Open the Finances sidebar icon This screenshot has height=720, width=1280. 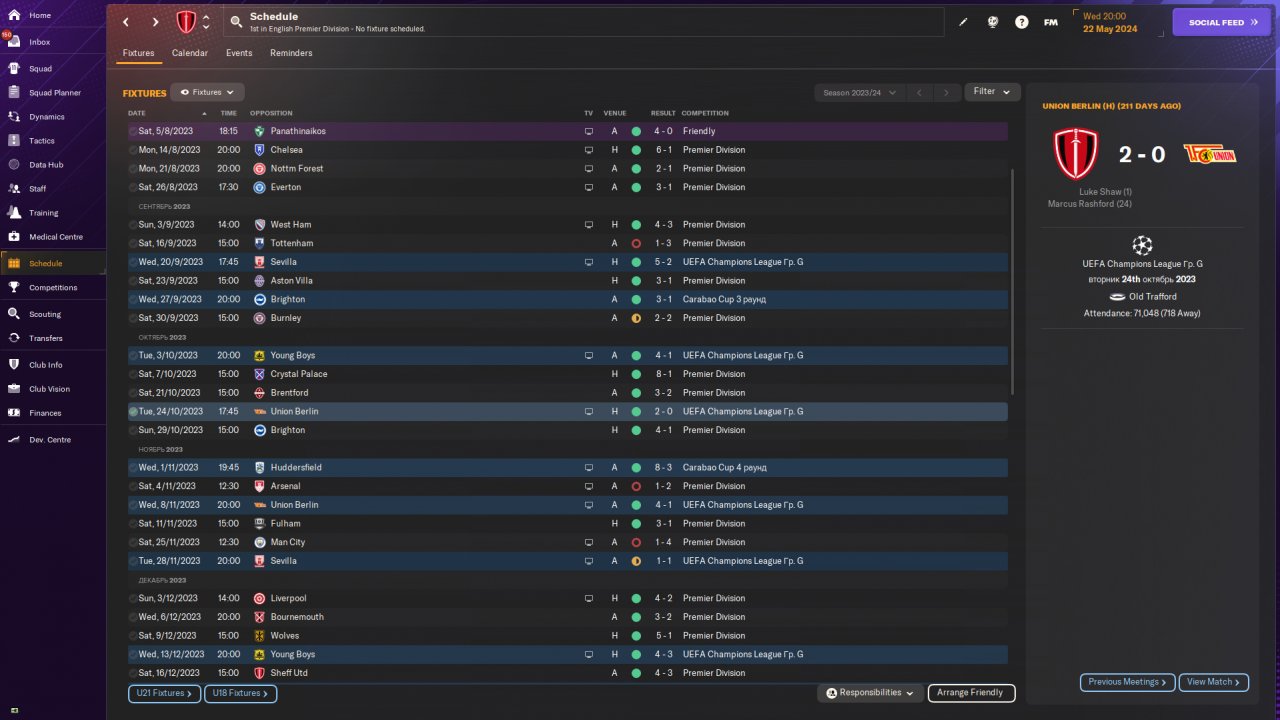[x=15, y=413]
